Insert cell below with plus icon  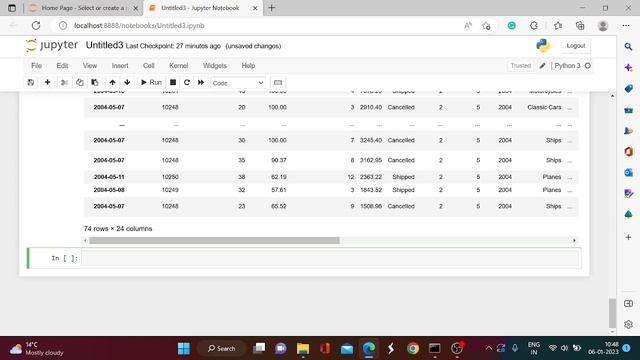click(x=47, y=82)
